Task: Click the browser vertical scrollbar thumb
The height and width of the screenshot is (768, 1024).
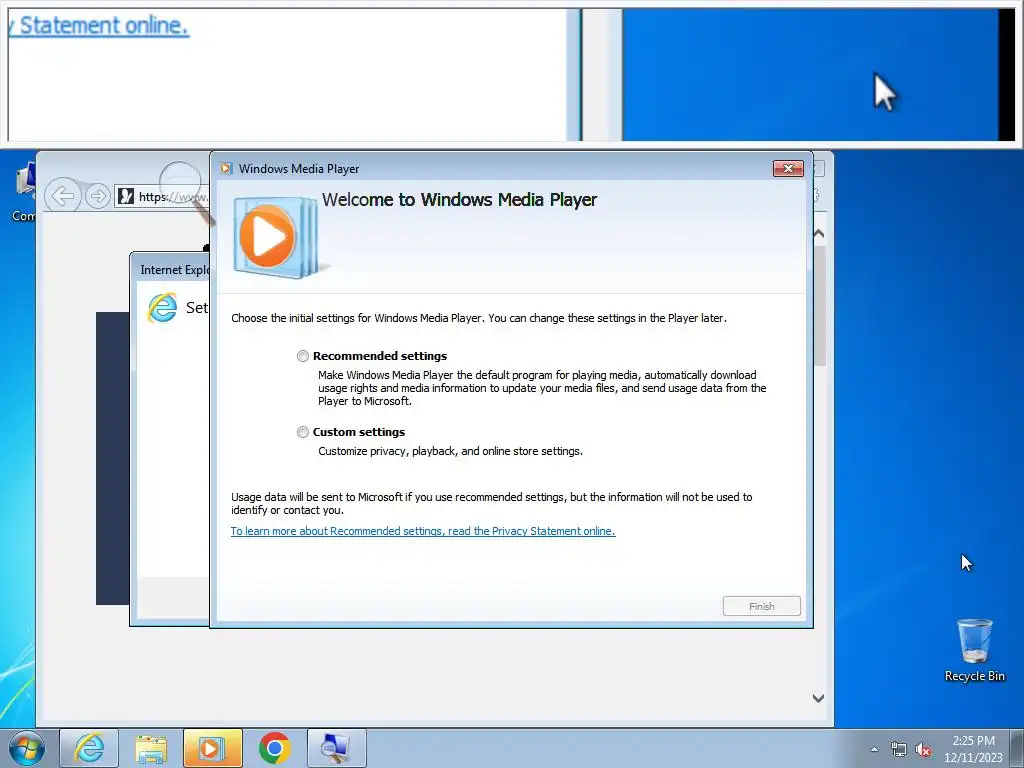Action: (819, 306)
